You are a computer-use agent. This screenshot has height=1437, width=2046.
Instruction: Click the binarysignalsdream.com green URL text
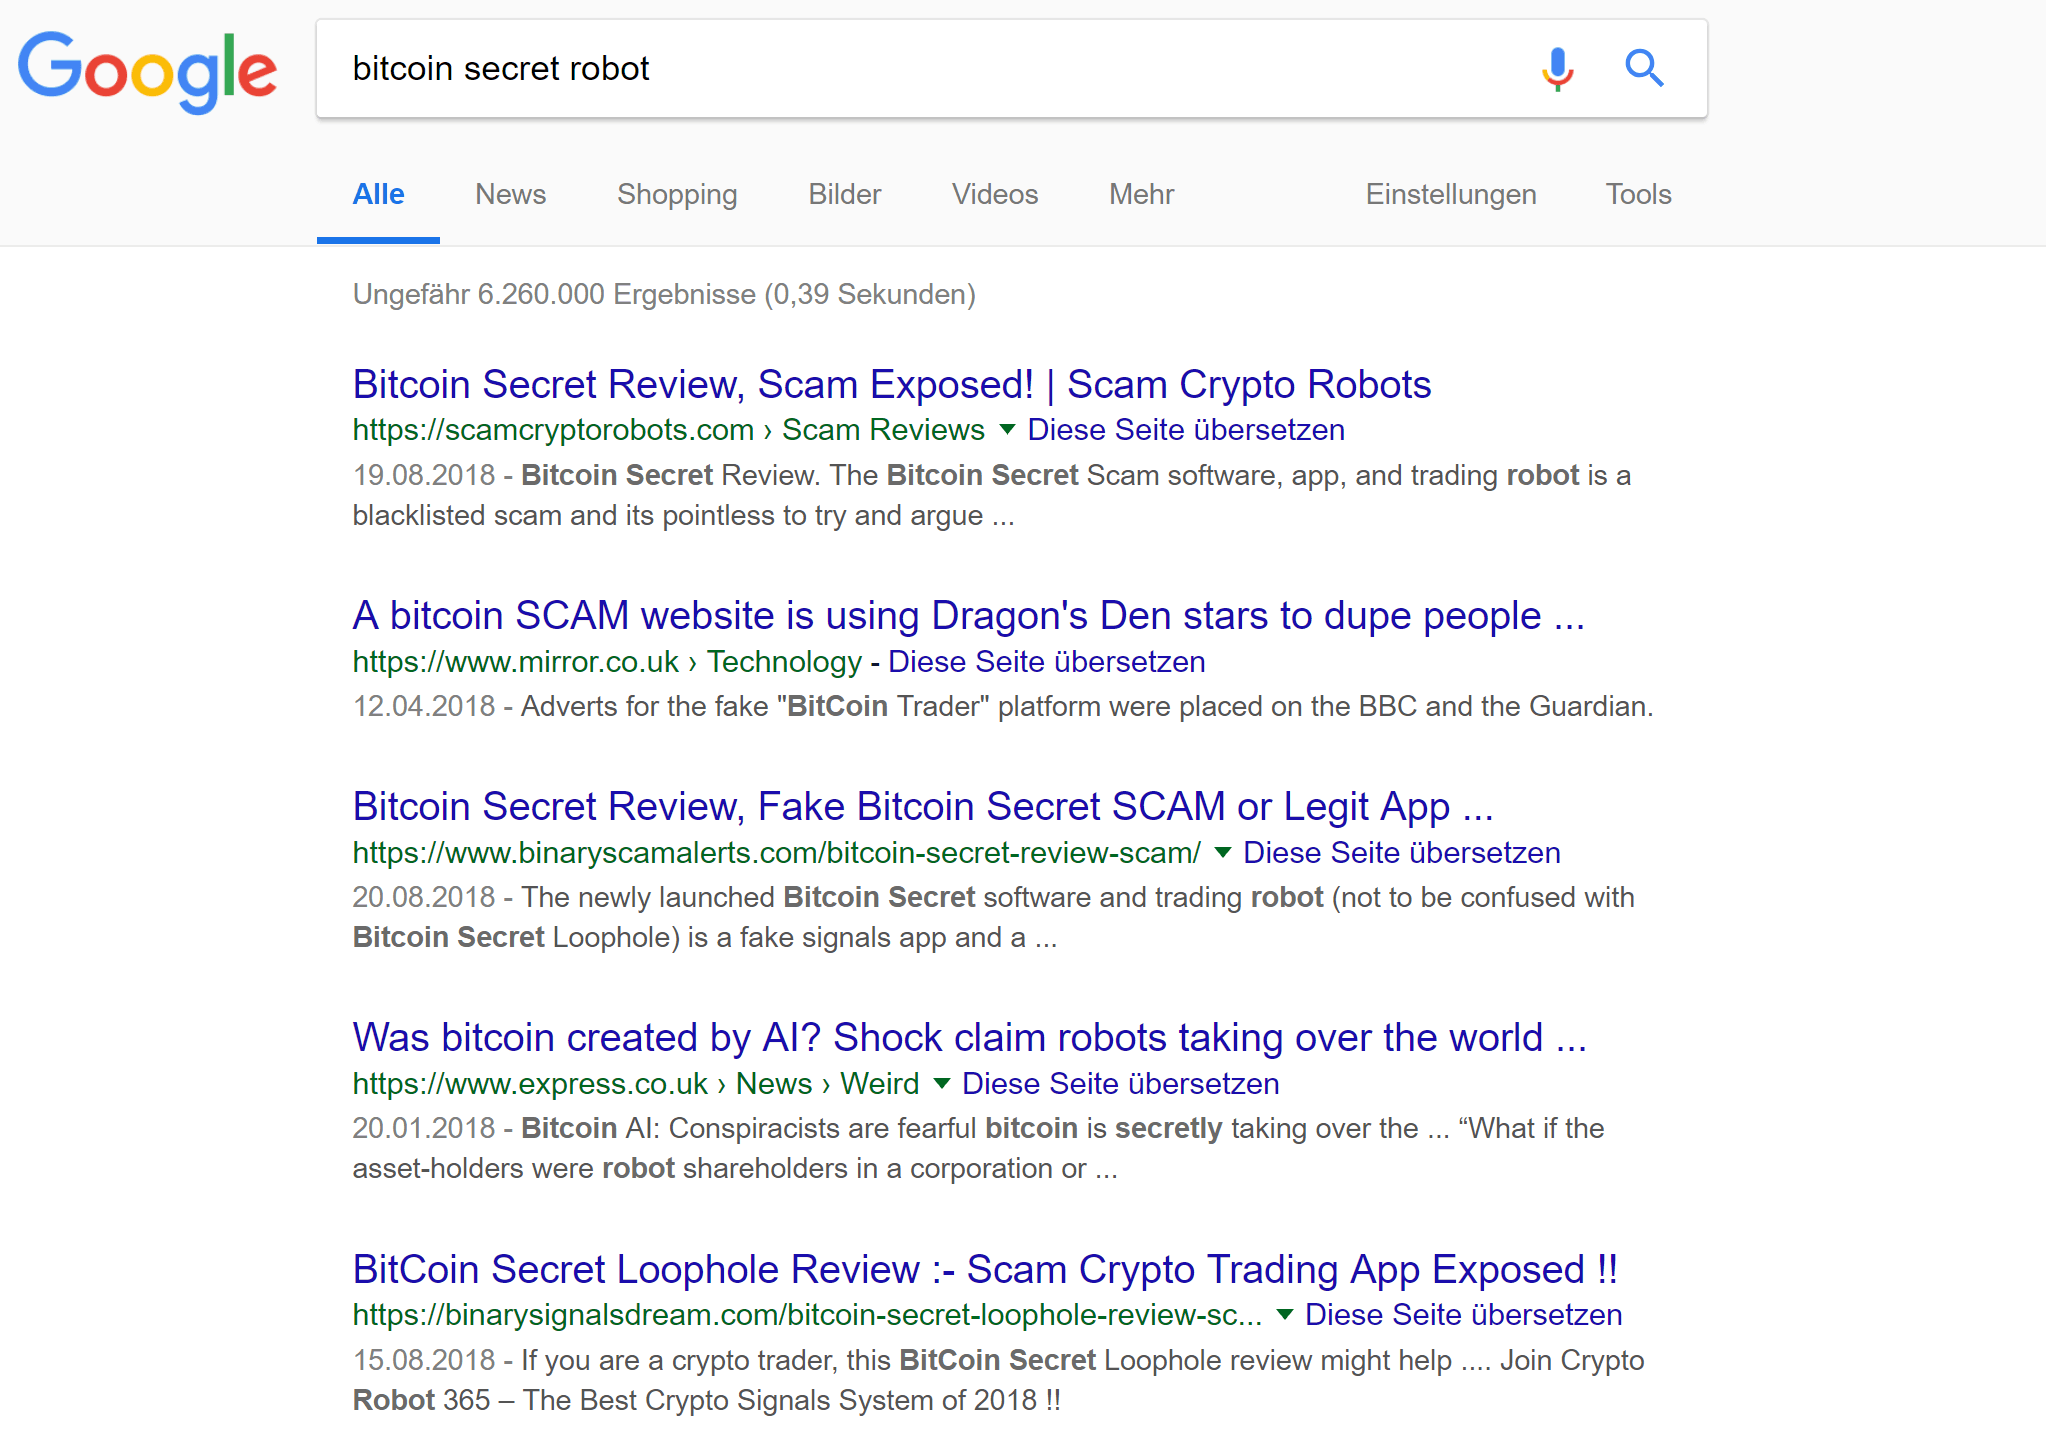pos(808,1315)
